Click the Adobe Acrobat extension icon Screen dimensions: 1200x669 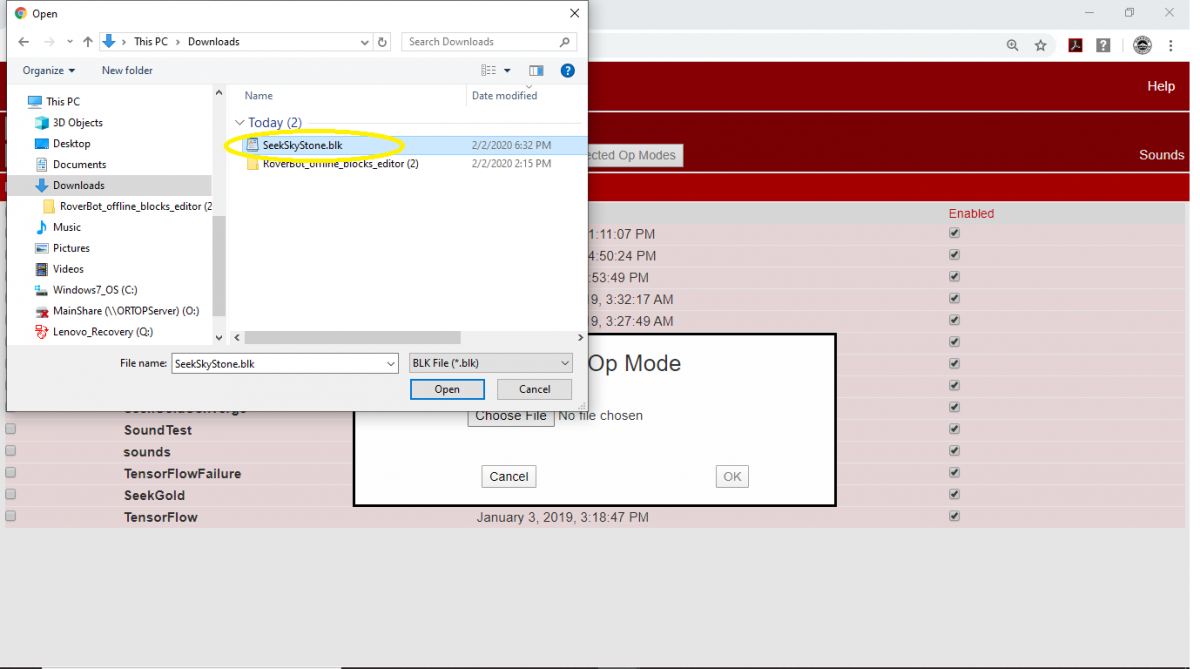coord(1075,45)
